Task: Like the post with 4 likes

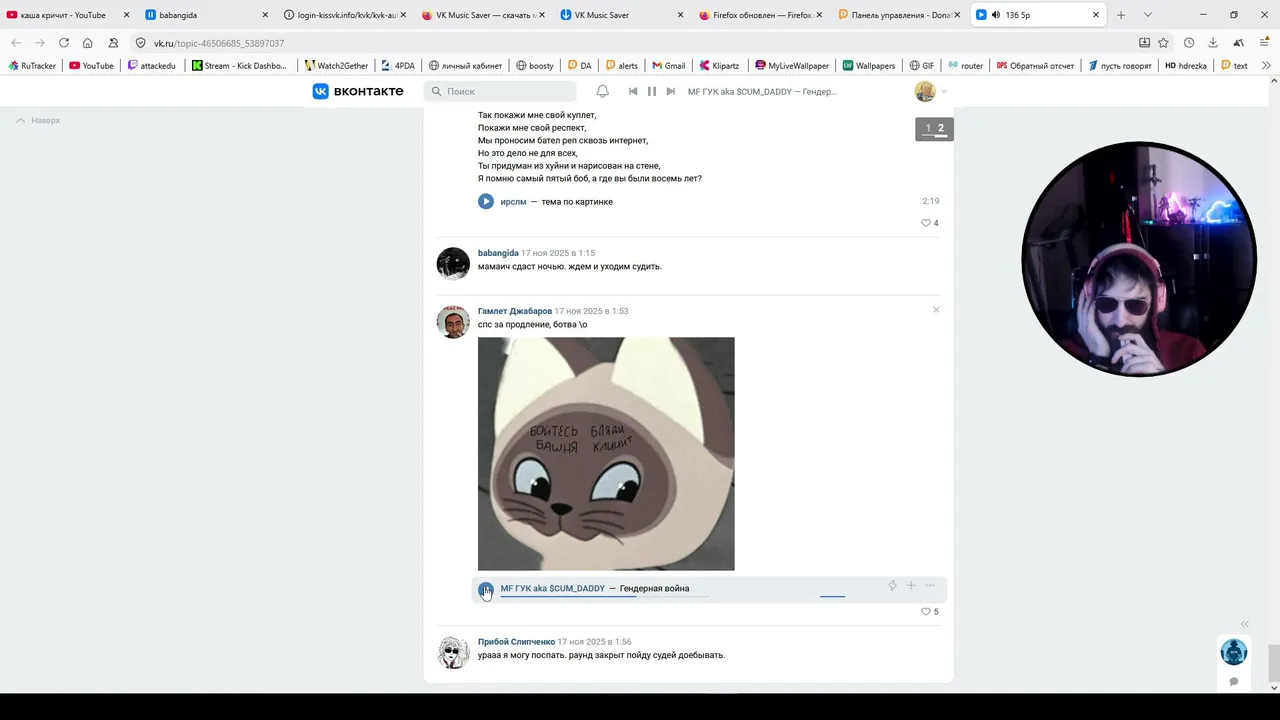Action: tap(930, 223)
